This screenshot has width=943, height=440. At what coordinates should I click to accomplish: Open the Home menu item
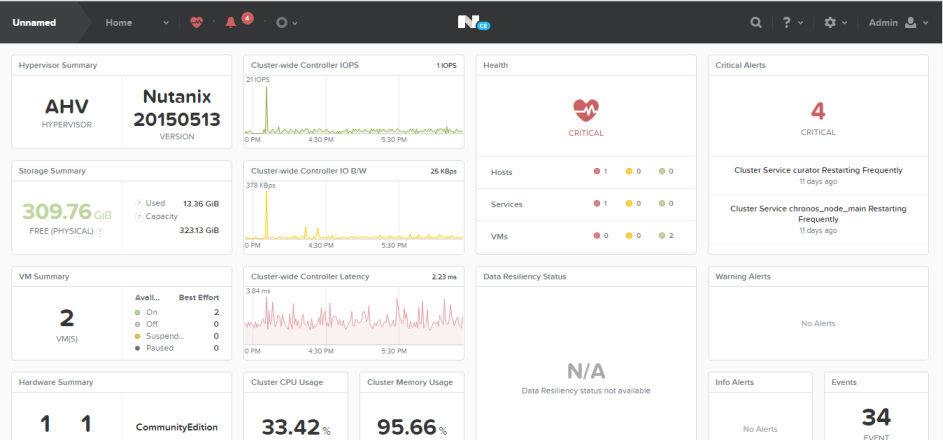pyautogui.click(x=118, y=23)
